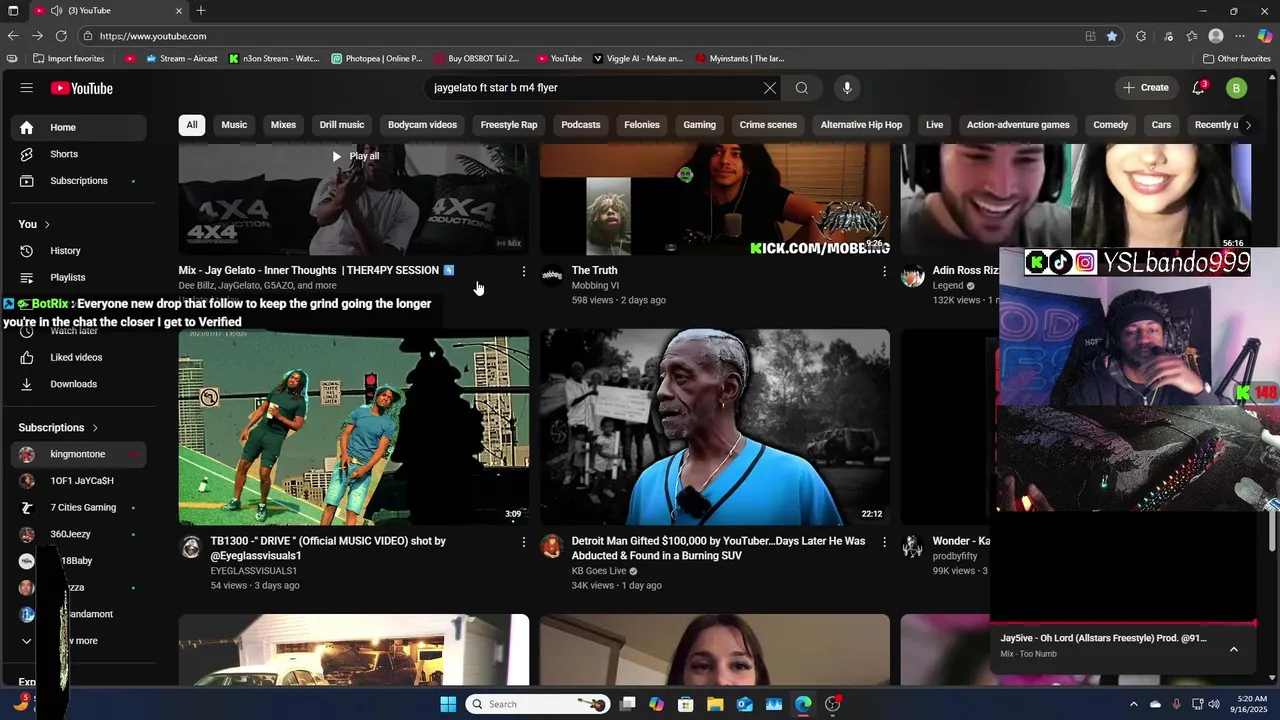The height and width of the screenshot is (720, 1280).
Task: Open EYEGLASSVISUALS1 channel avatar
Action: (x=190, y=547)
